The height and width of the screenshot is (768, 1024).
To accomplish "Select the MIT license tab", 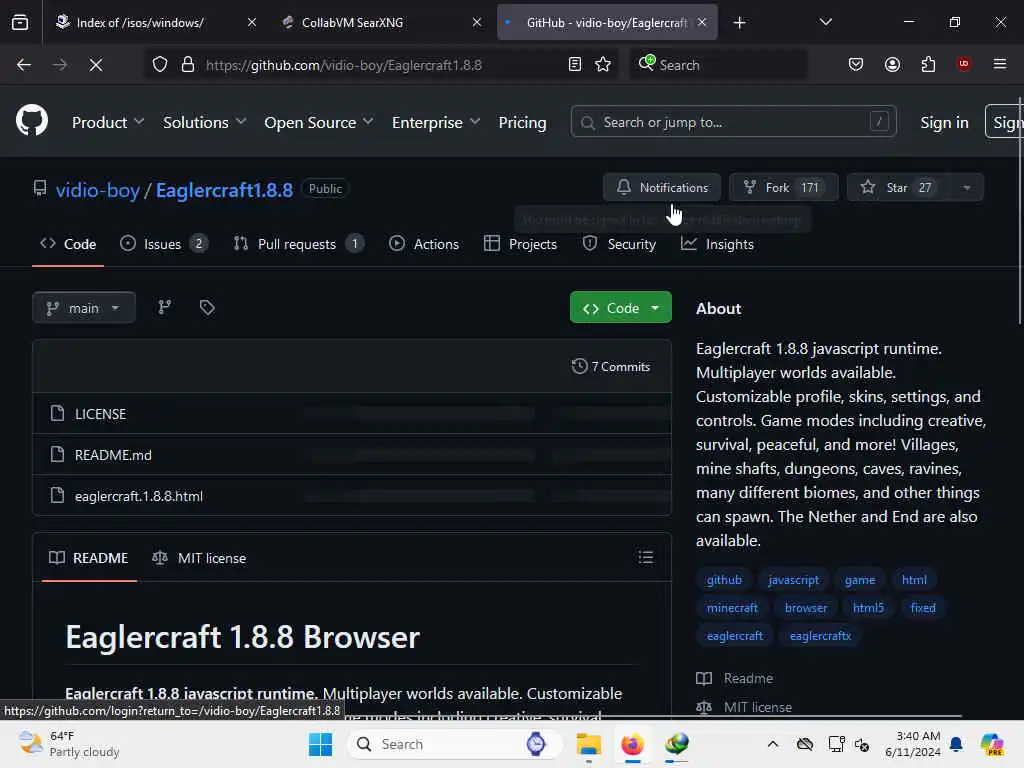I will coord(199,558).
